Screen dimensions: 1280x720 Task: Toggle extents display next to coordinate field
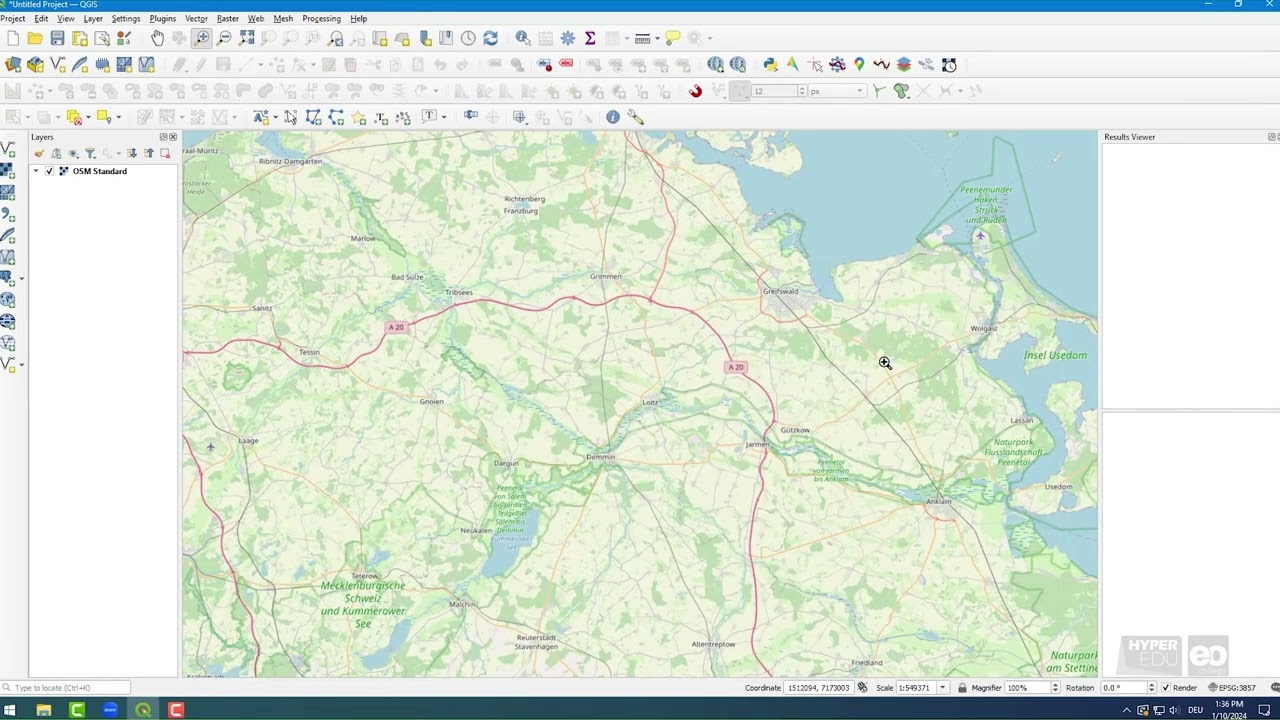(x=862, y=688)
